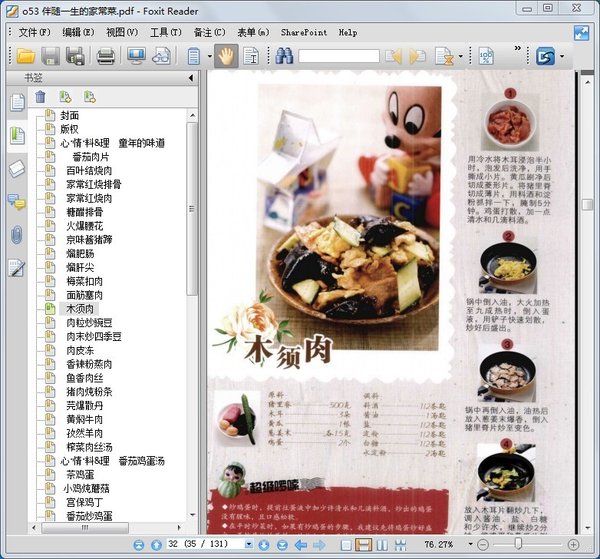The image size is (600, 559).
Task: Open the Help menu
Action: click(x=348, y=33)
